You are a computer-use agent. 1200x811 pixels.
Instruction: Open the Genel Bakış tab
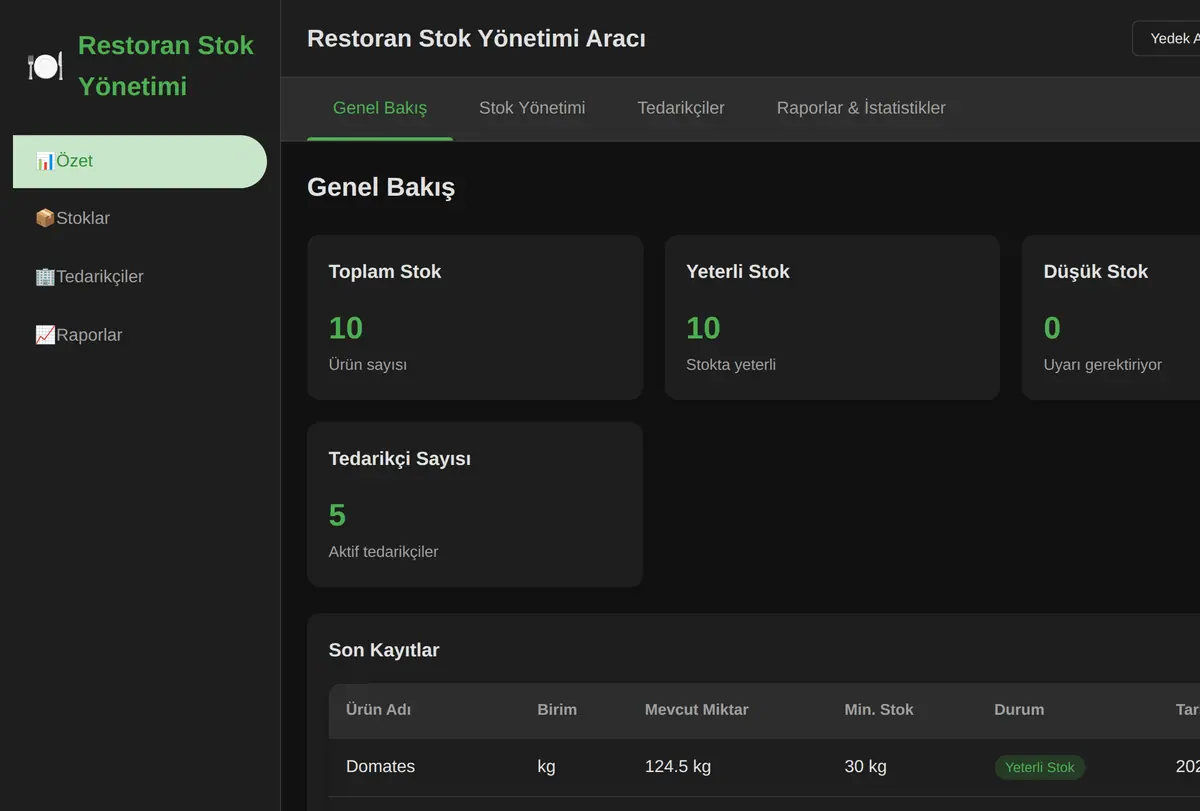point(380,108)
